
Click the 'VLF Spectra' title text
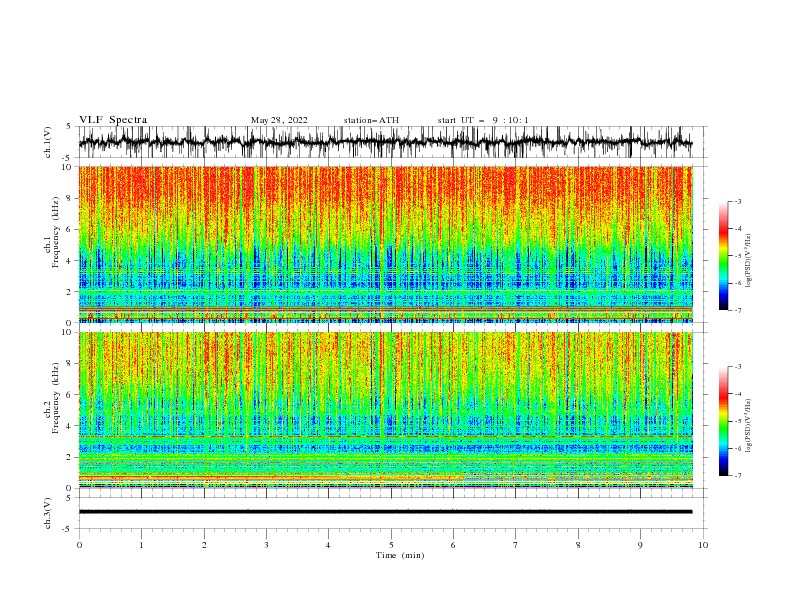point(113,120)
